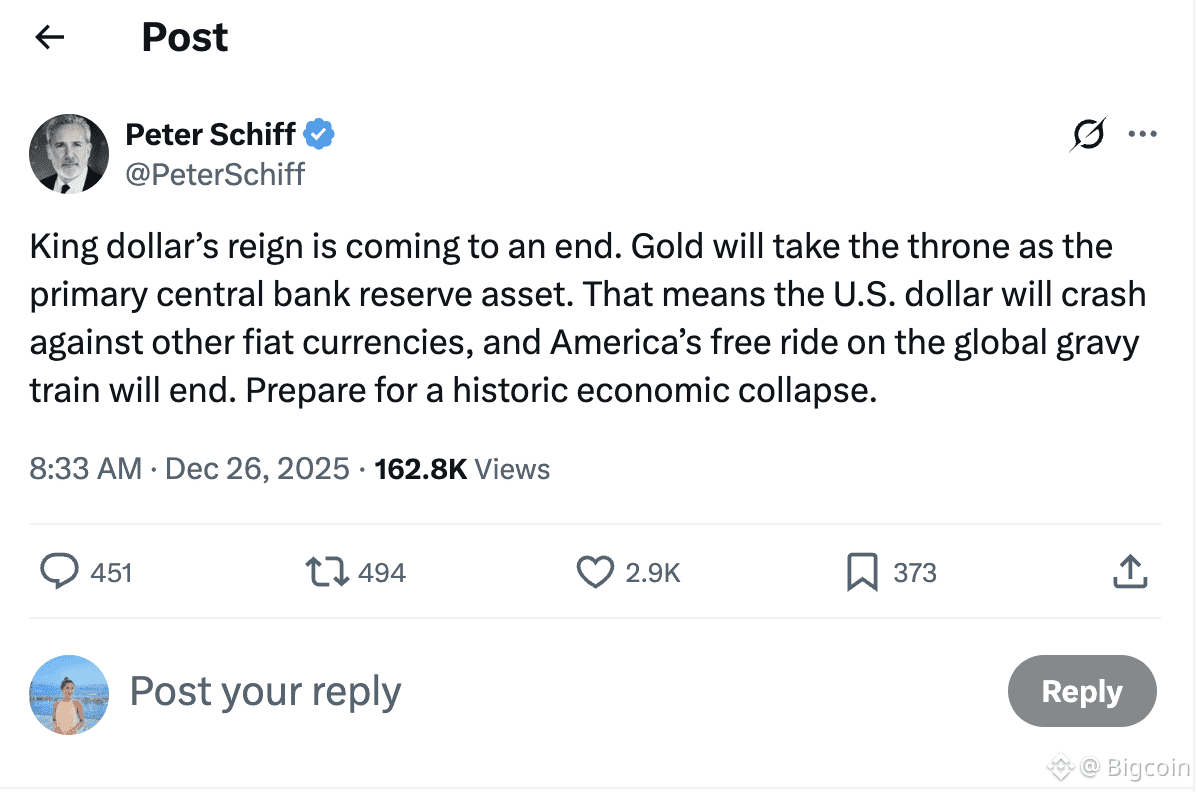View the 162.8K Views analytics

click(x=462, y=468)
